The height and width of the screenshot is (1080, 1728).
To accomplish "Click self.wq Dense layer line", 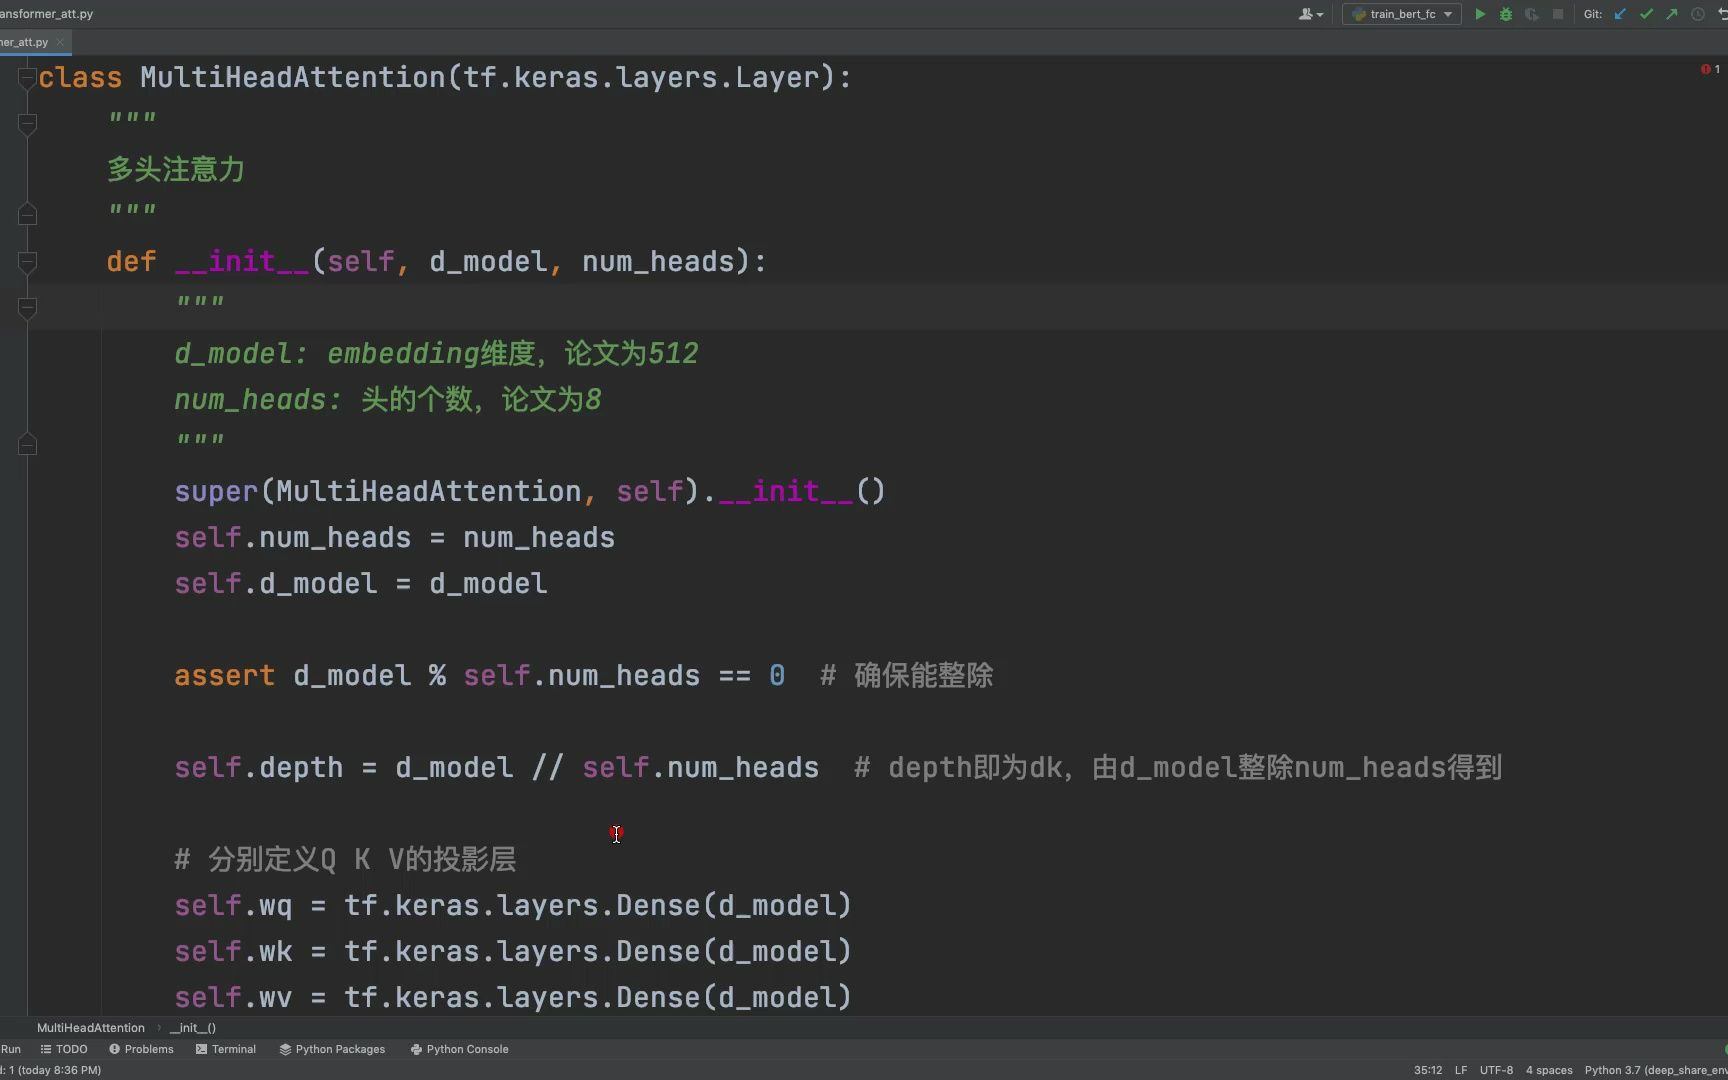I will (x=513, y=905).
